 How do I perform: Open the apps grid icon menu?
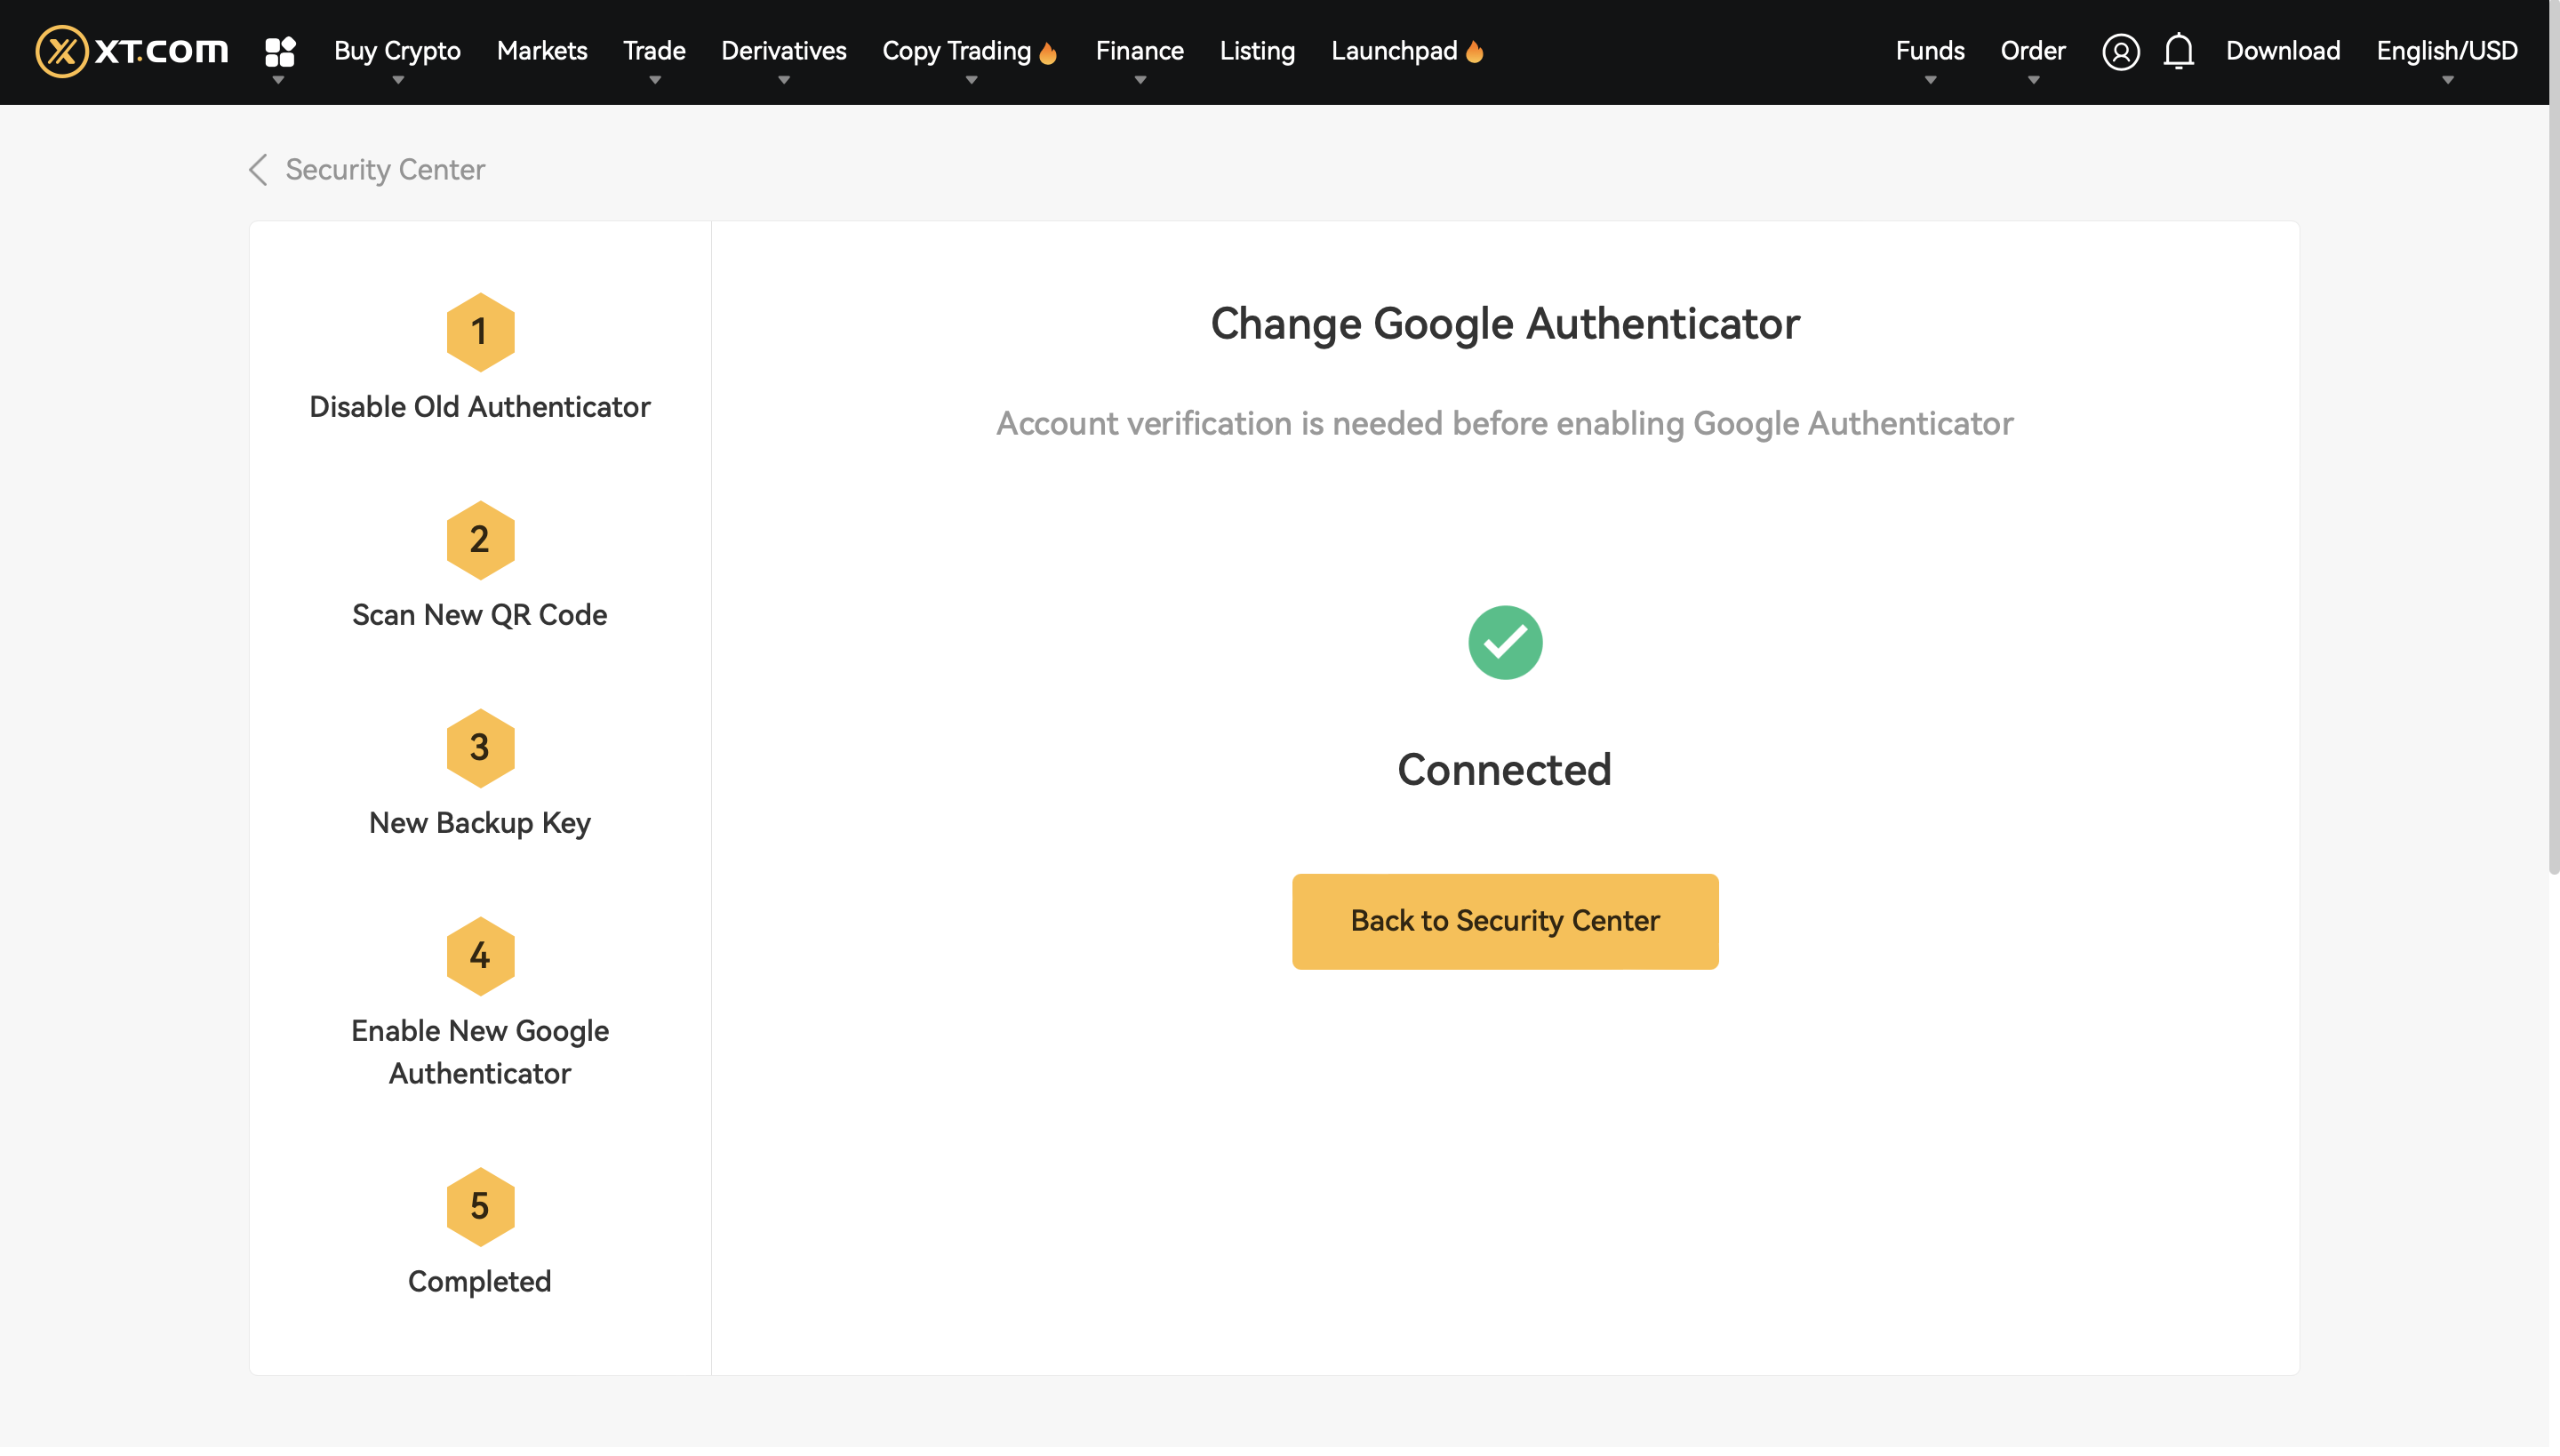click(280, 52)
